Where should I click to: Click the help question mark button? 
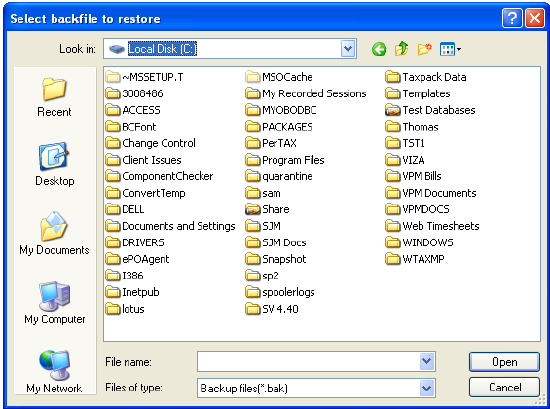[512, 18]
